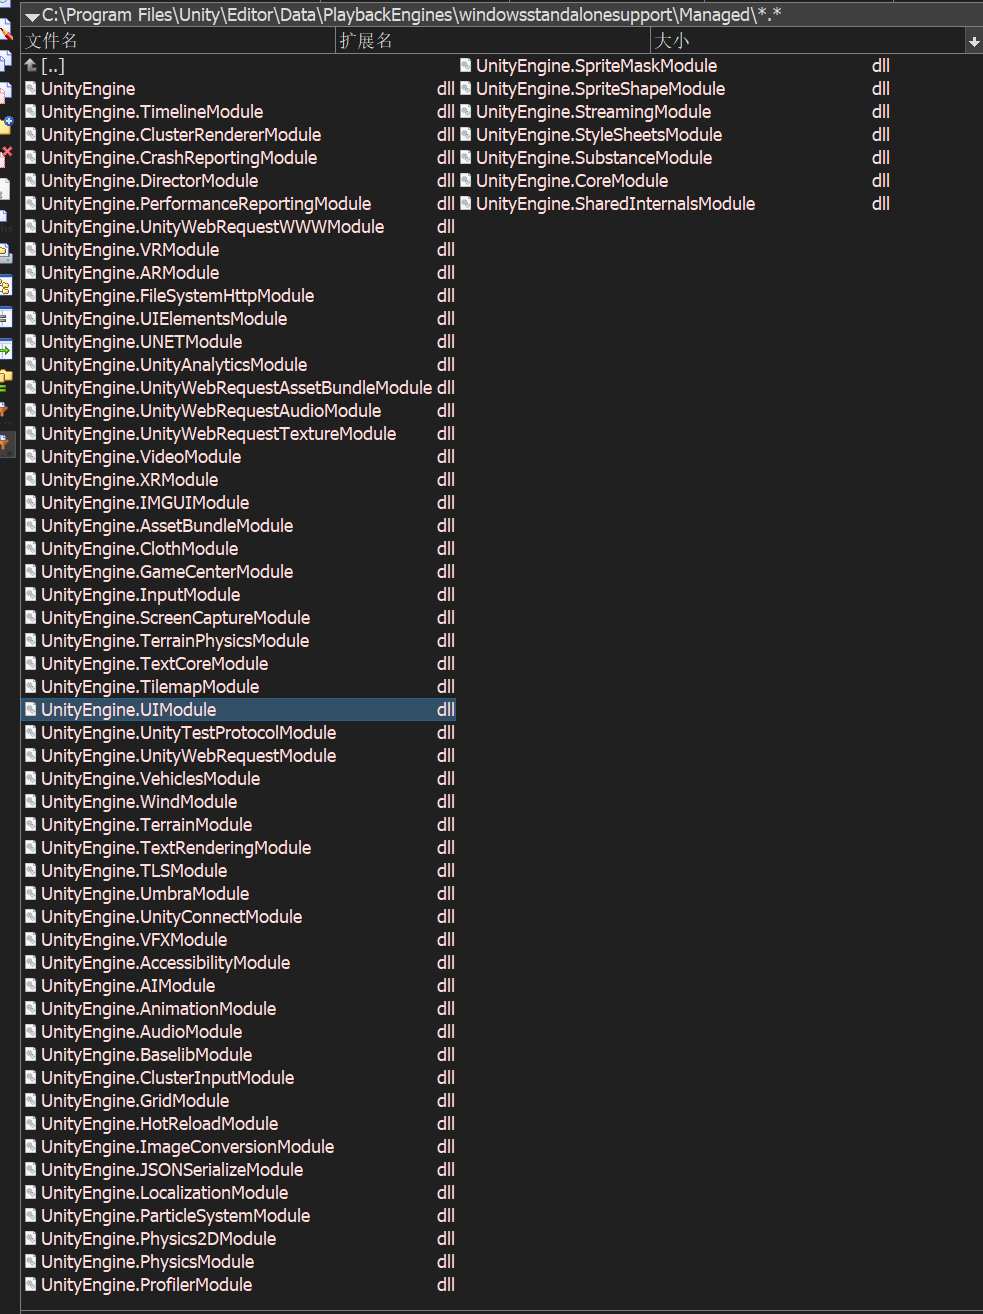Select UnityEngine.TilemapModule file name
The height and width of the screenshot is (1314, 983).
[x=150, y=687]
